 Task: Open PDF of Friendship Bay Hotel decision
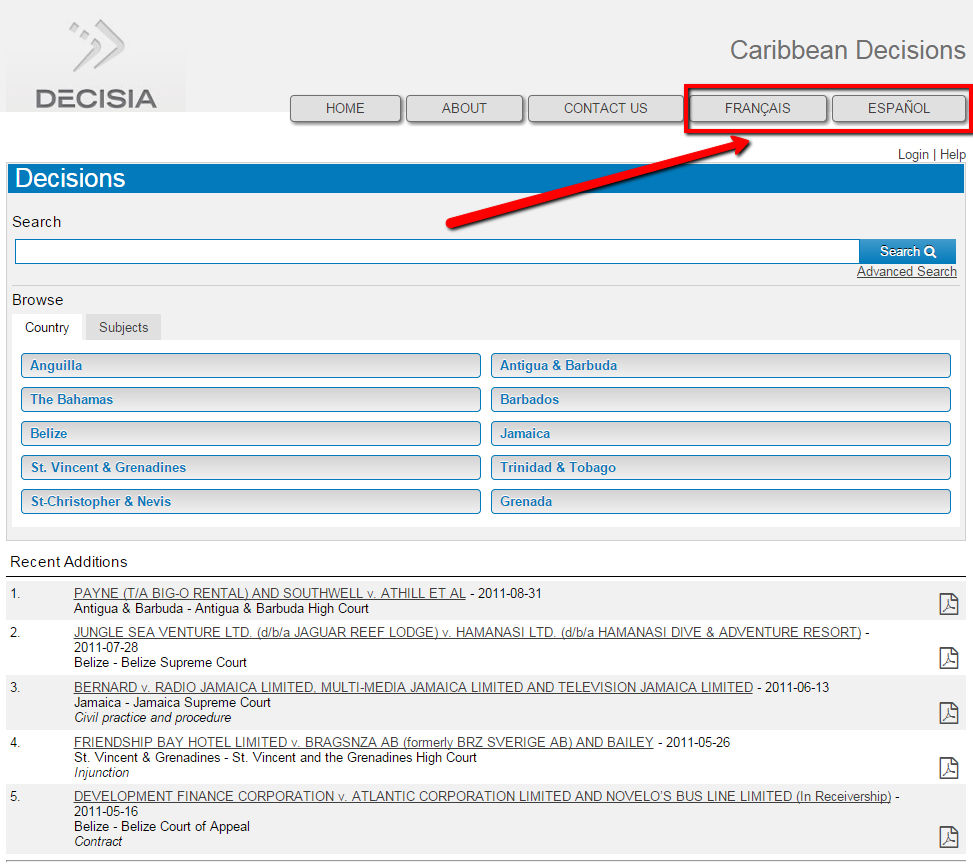948,767
